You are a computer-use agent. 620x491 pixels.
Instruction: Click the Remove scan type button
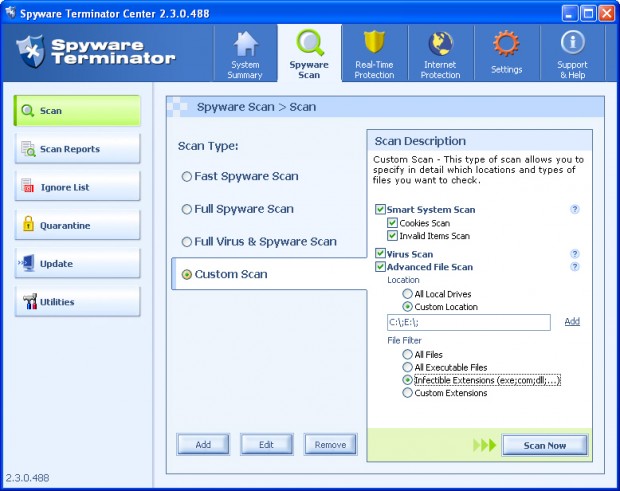pyautogui.click(x=330, y=444)
